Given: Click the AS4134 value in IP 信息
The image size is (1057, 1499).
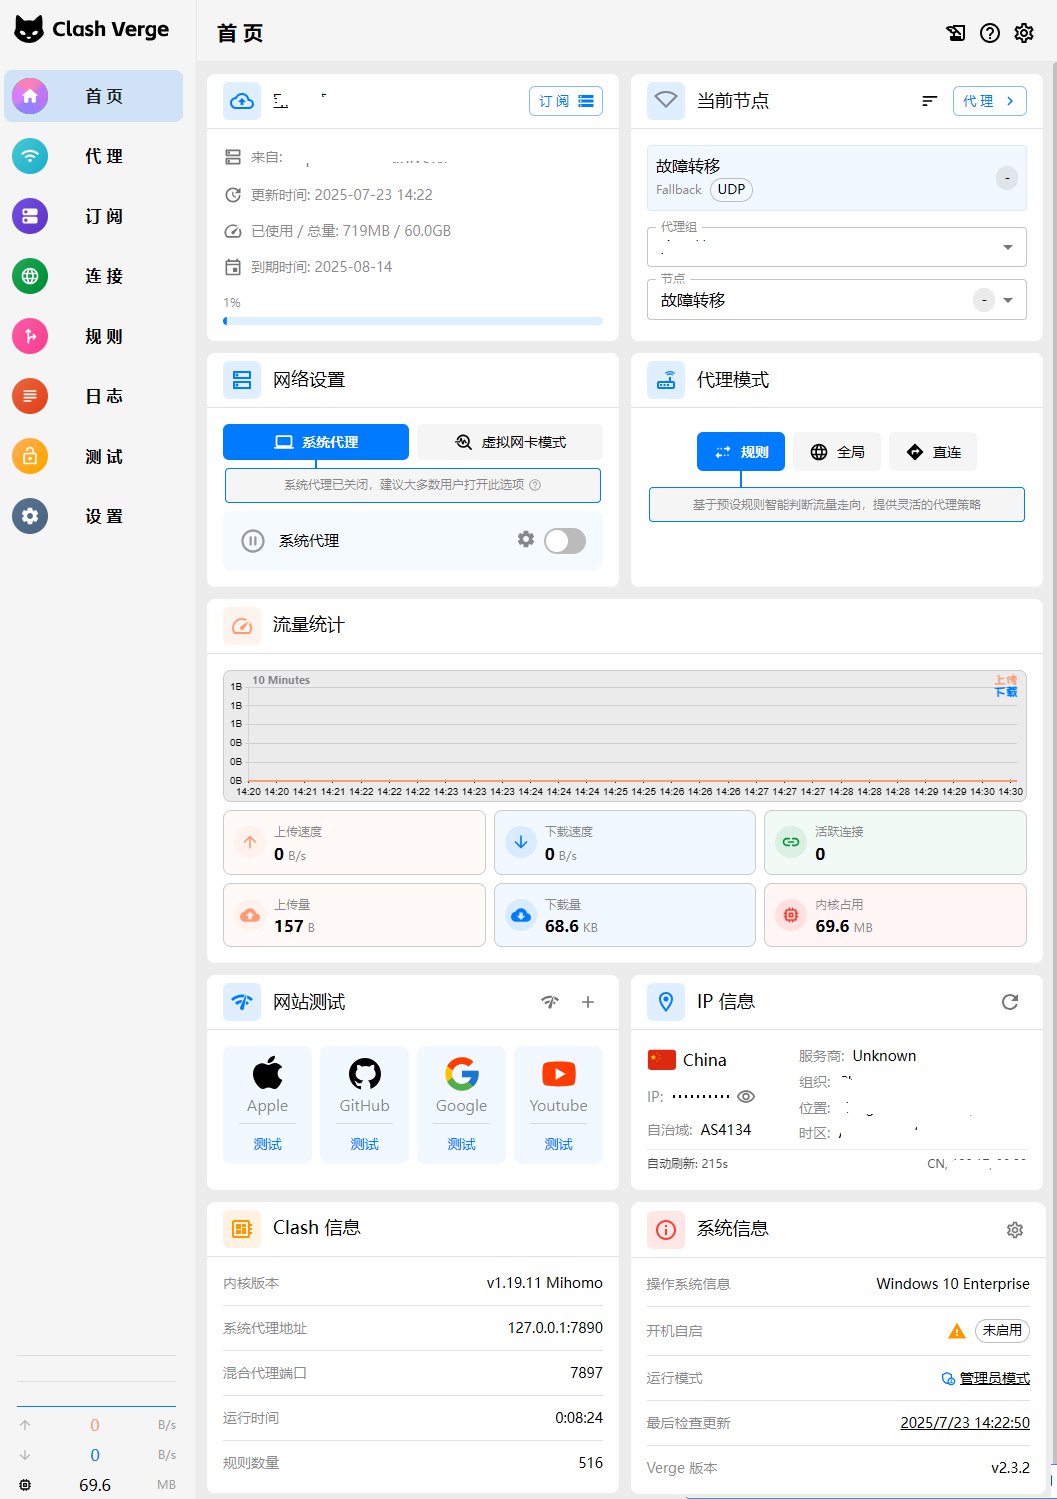Looking at the screenshot, I should [x=726, y=1130].
